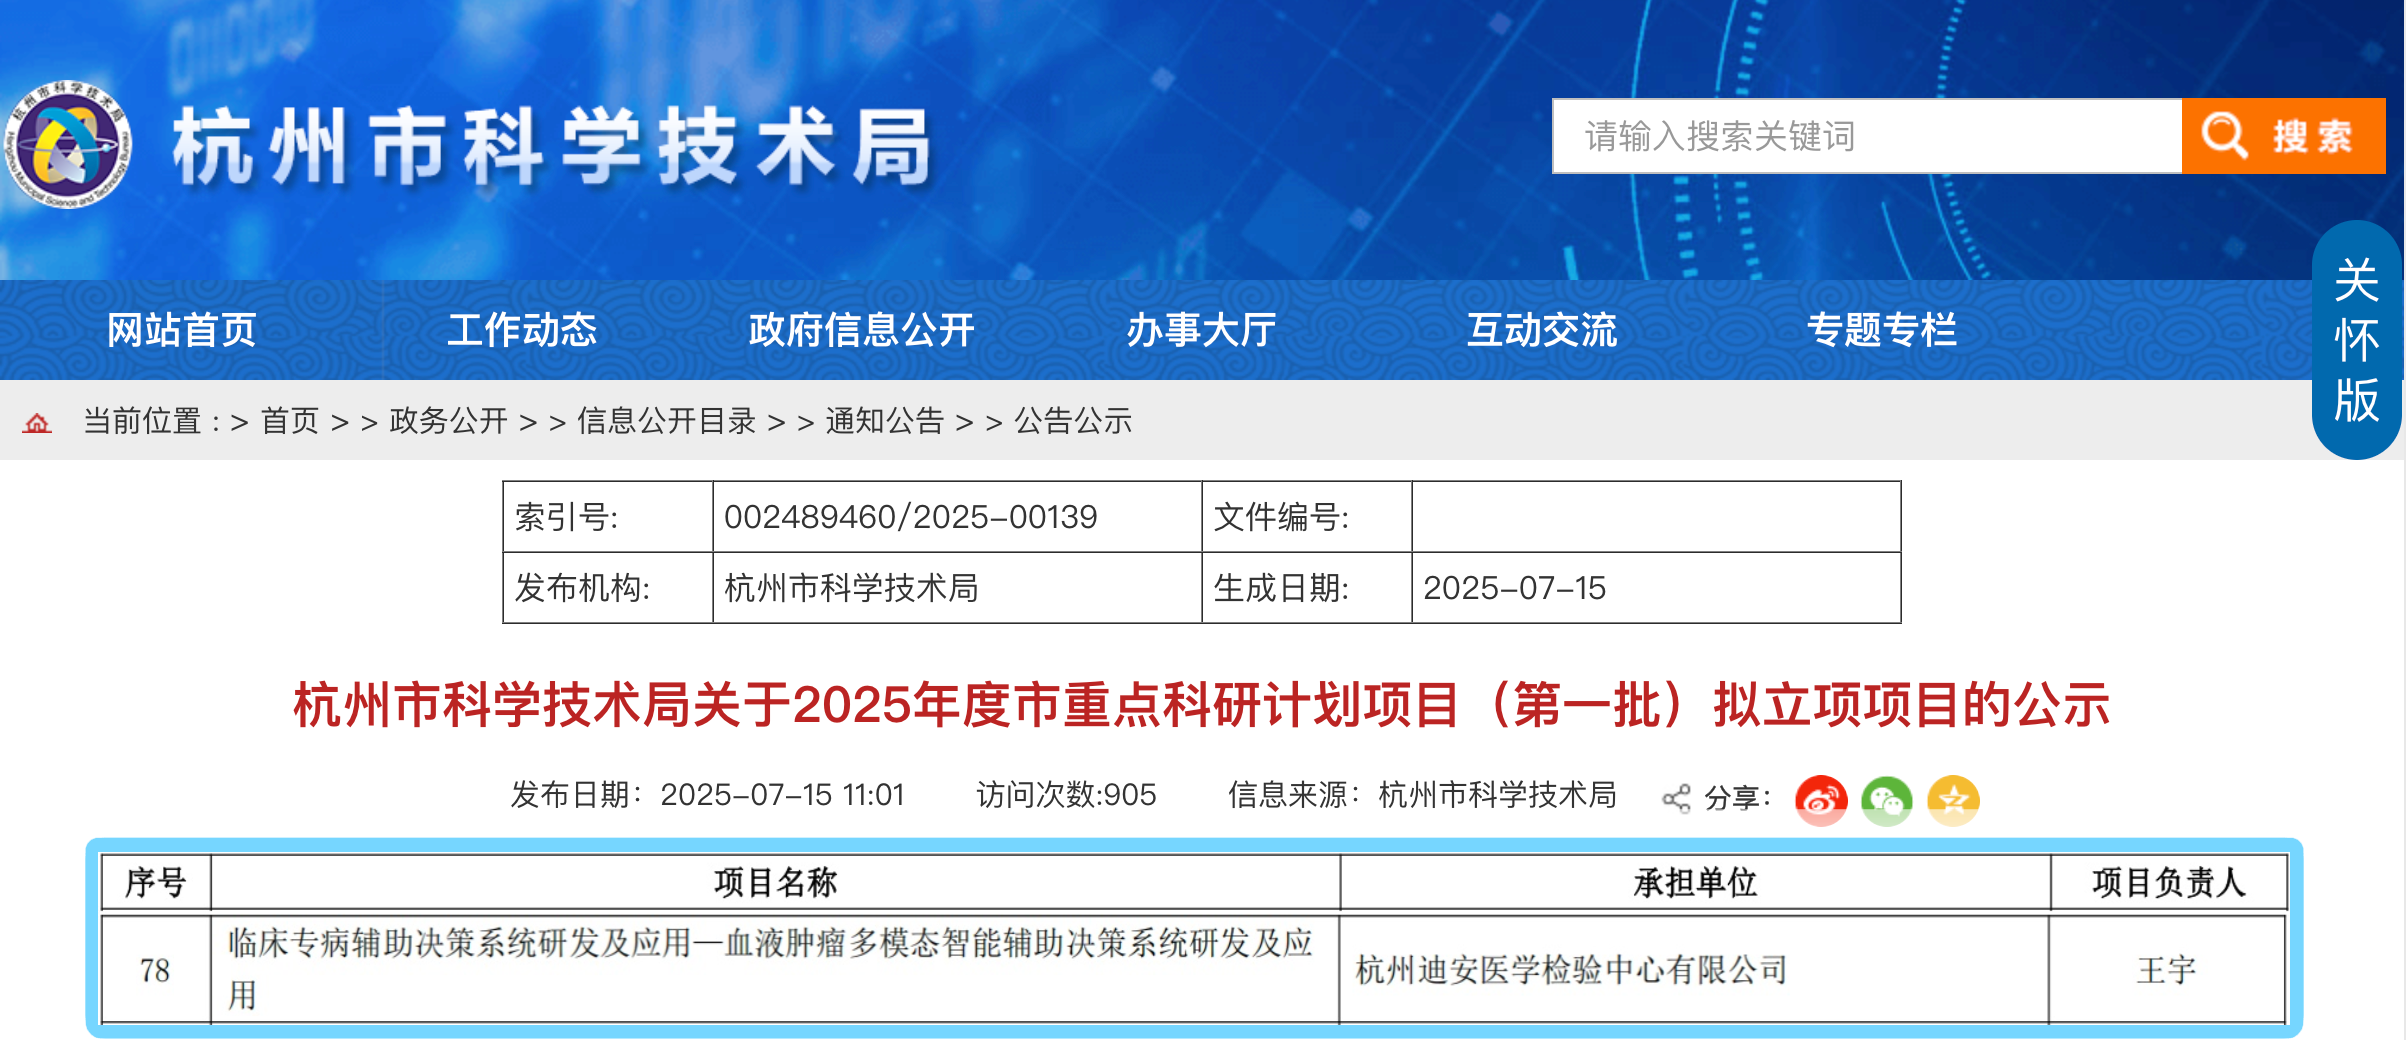The width and height of the screenshot is (2406, 1040).
Task: Open the 工作动态 navigation menu
Action: point(522,330)
